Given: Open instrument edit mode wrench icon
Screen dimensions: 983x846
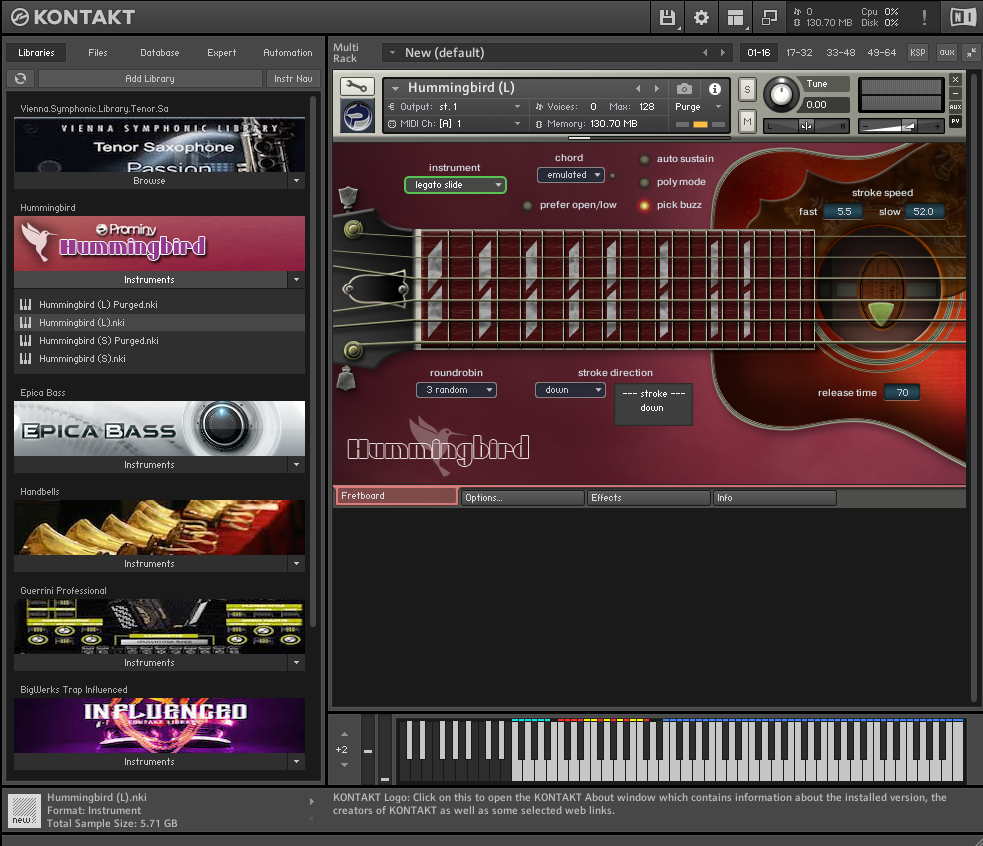Looking at the screenshot, I should click(357, 87).
